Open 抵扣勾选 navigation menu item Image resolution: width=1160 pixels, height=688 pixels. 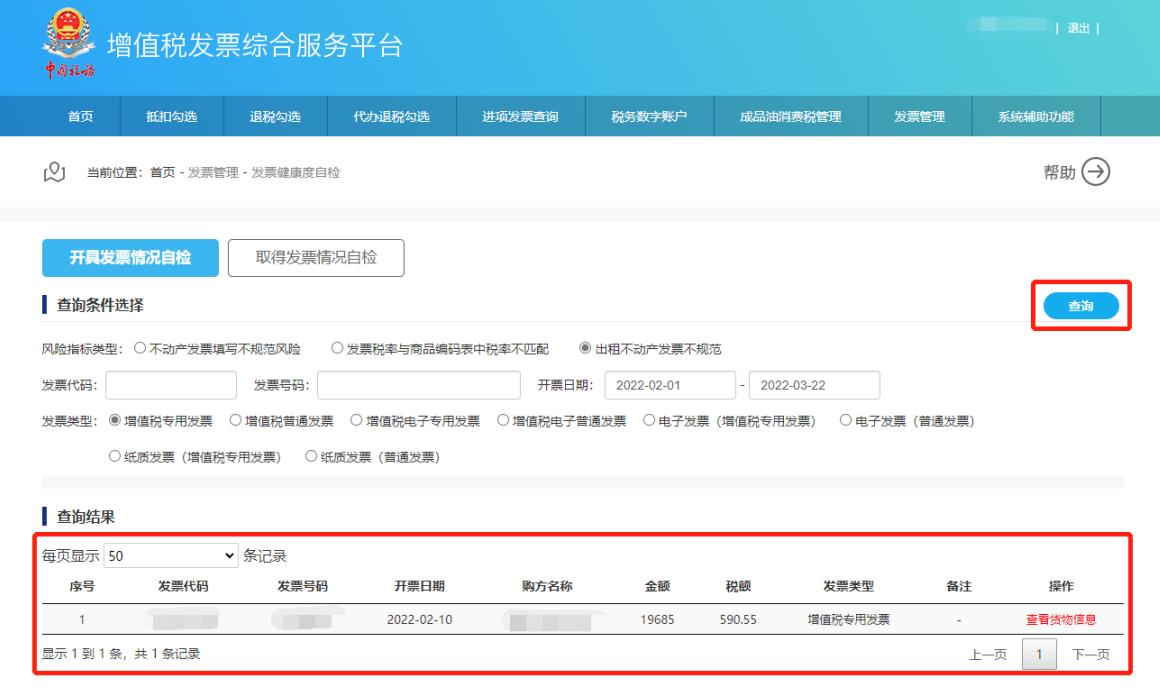pos(171,117)
